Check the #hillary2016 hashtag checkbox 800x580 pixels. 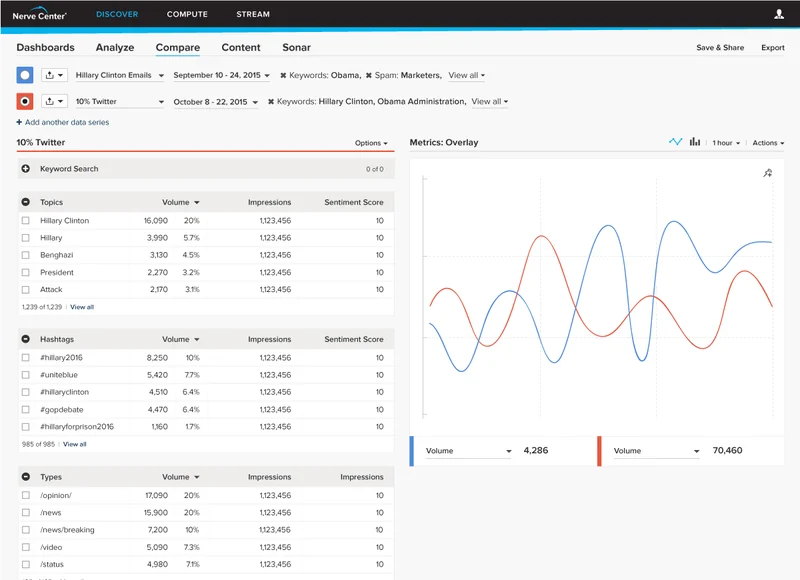pyautogui.click(x=26, y=358)
